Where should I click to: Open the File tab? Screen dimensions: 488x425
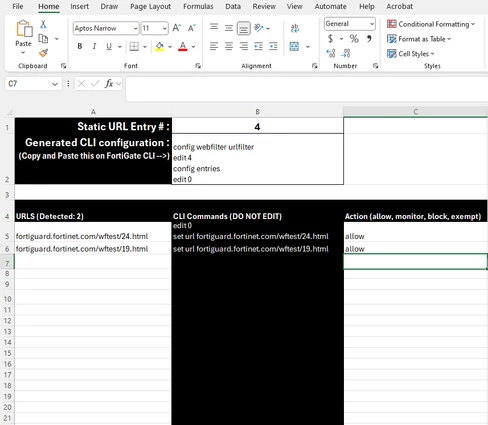pos(18,6)
